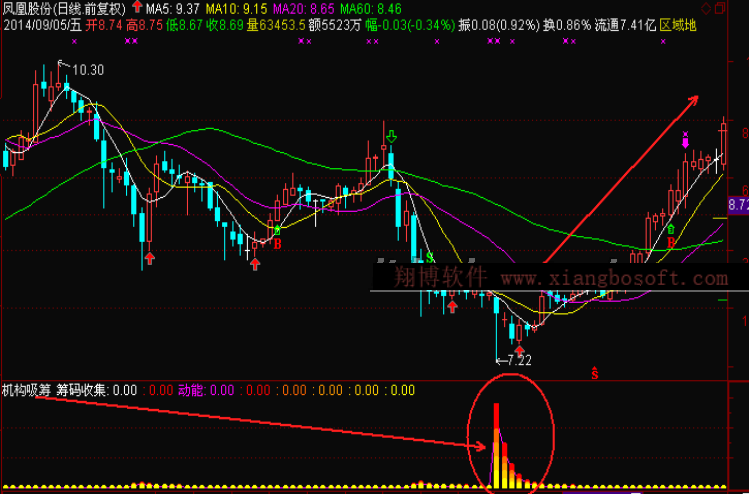Click the turnover rate 换0.86%

click(x=567, y=25)
